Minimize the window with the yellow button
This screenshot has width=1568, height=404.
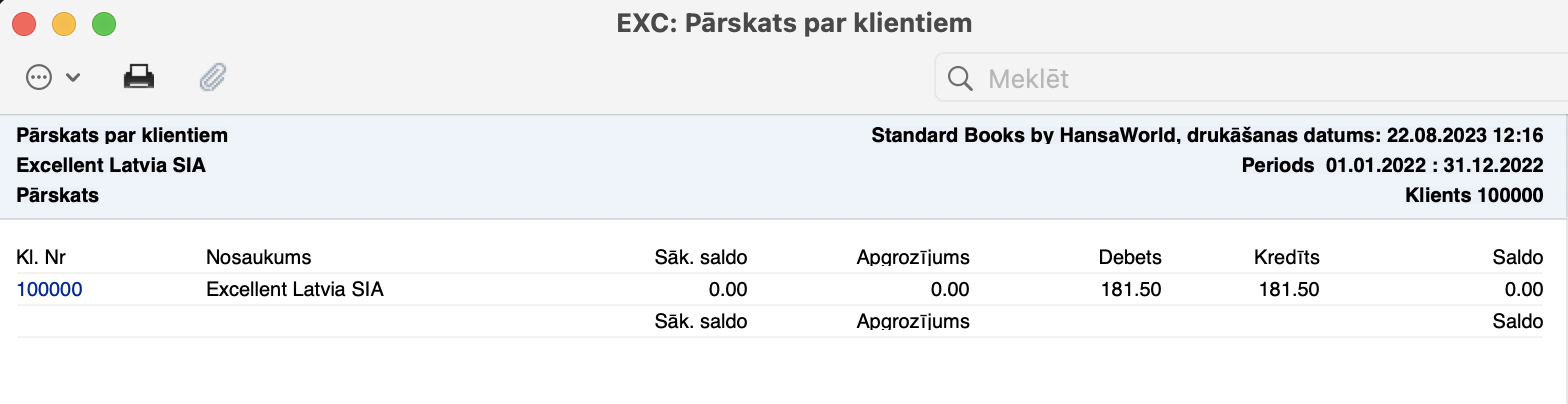click(x=64, y=23)
